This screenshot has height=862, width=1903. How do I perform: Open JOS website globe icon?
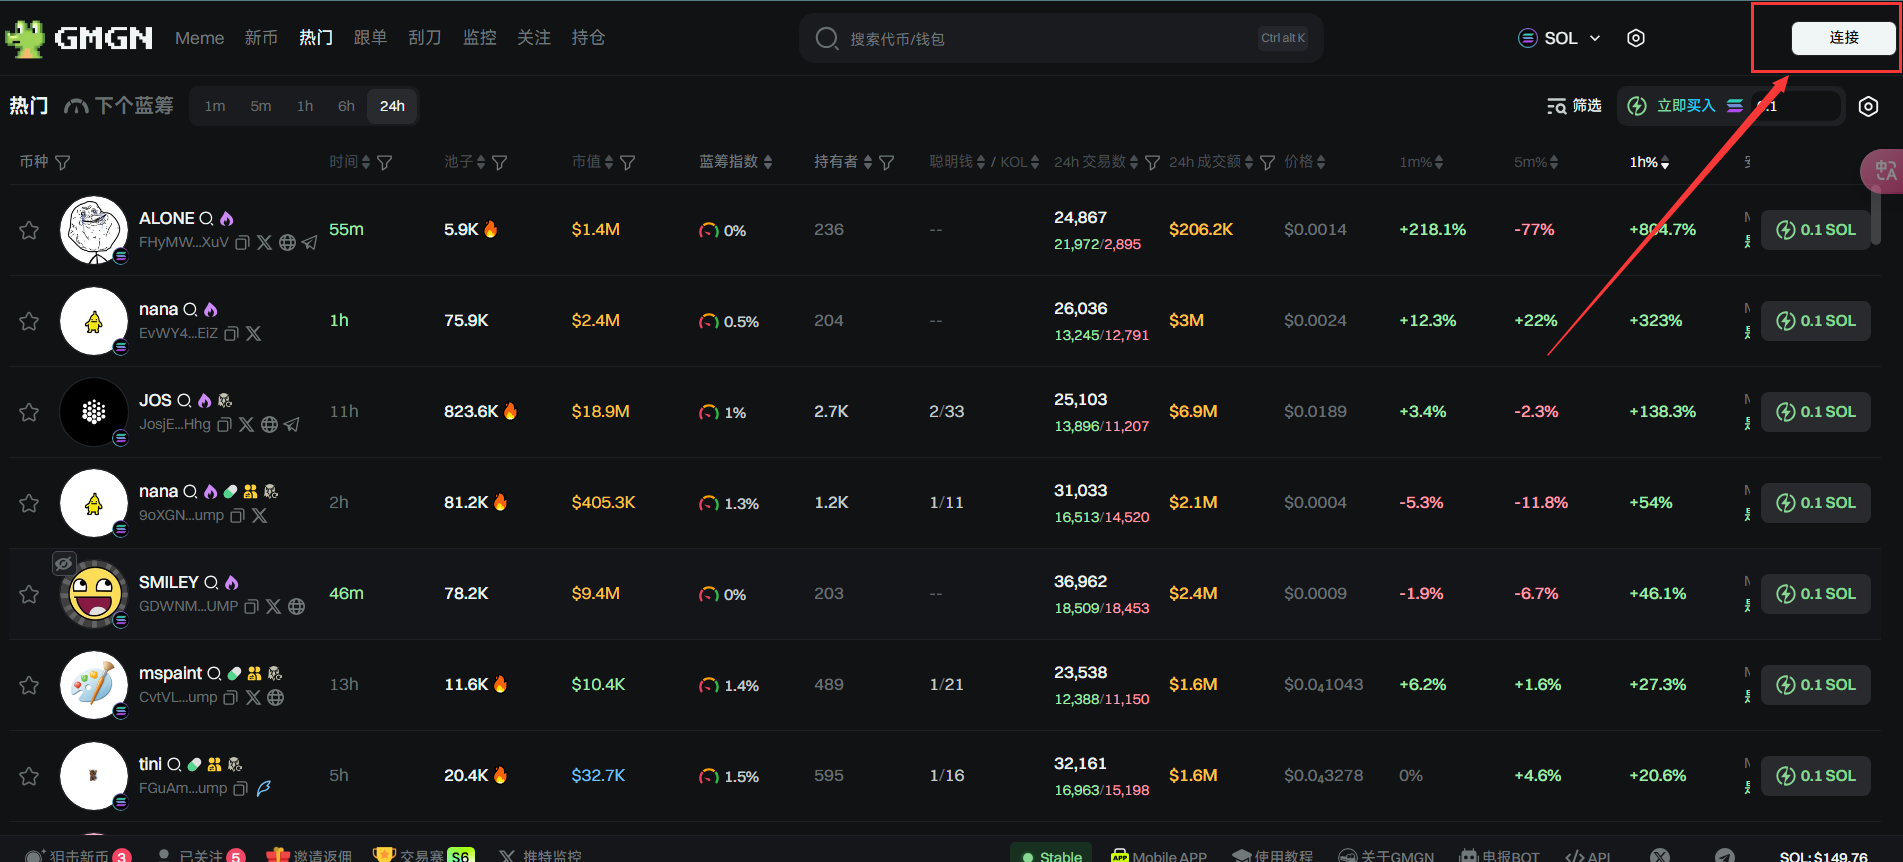coord(269,425)
